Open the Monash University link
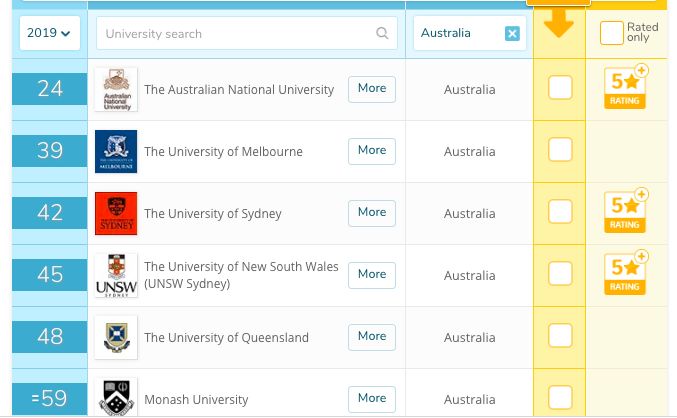This screenshot has height=418, width=677. click(x=196, y=399)
